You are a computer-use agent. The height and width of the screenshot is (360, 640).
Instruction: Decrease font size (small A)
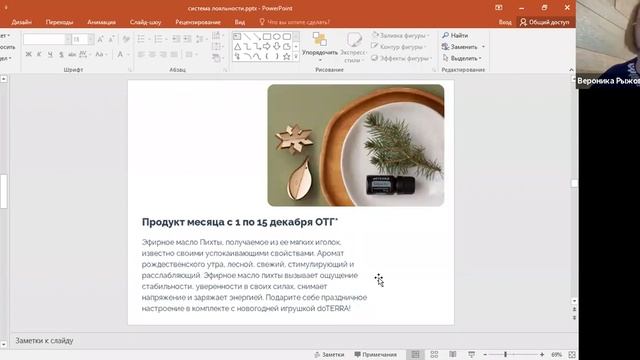111,39
